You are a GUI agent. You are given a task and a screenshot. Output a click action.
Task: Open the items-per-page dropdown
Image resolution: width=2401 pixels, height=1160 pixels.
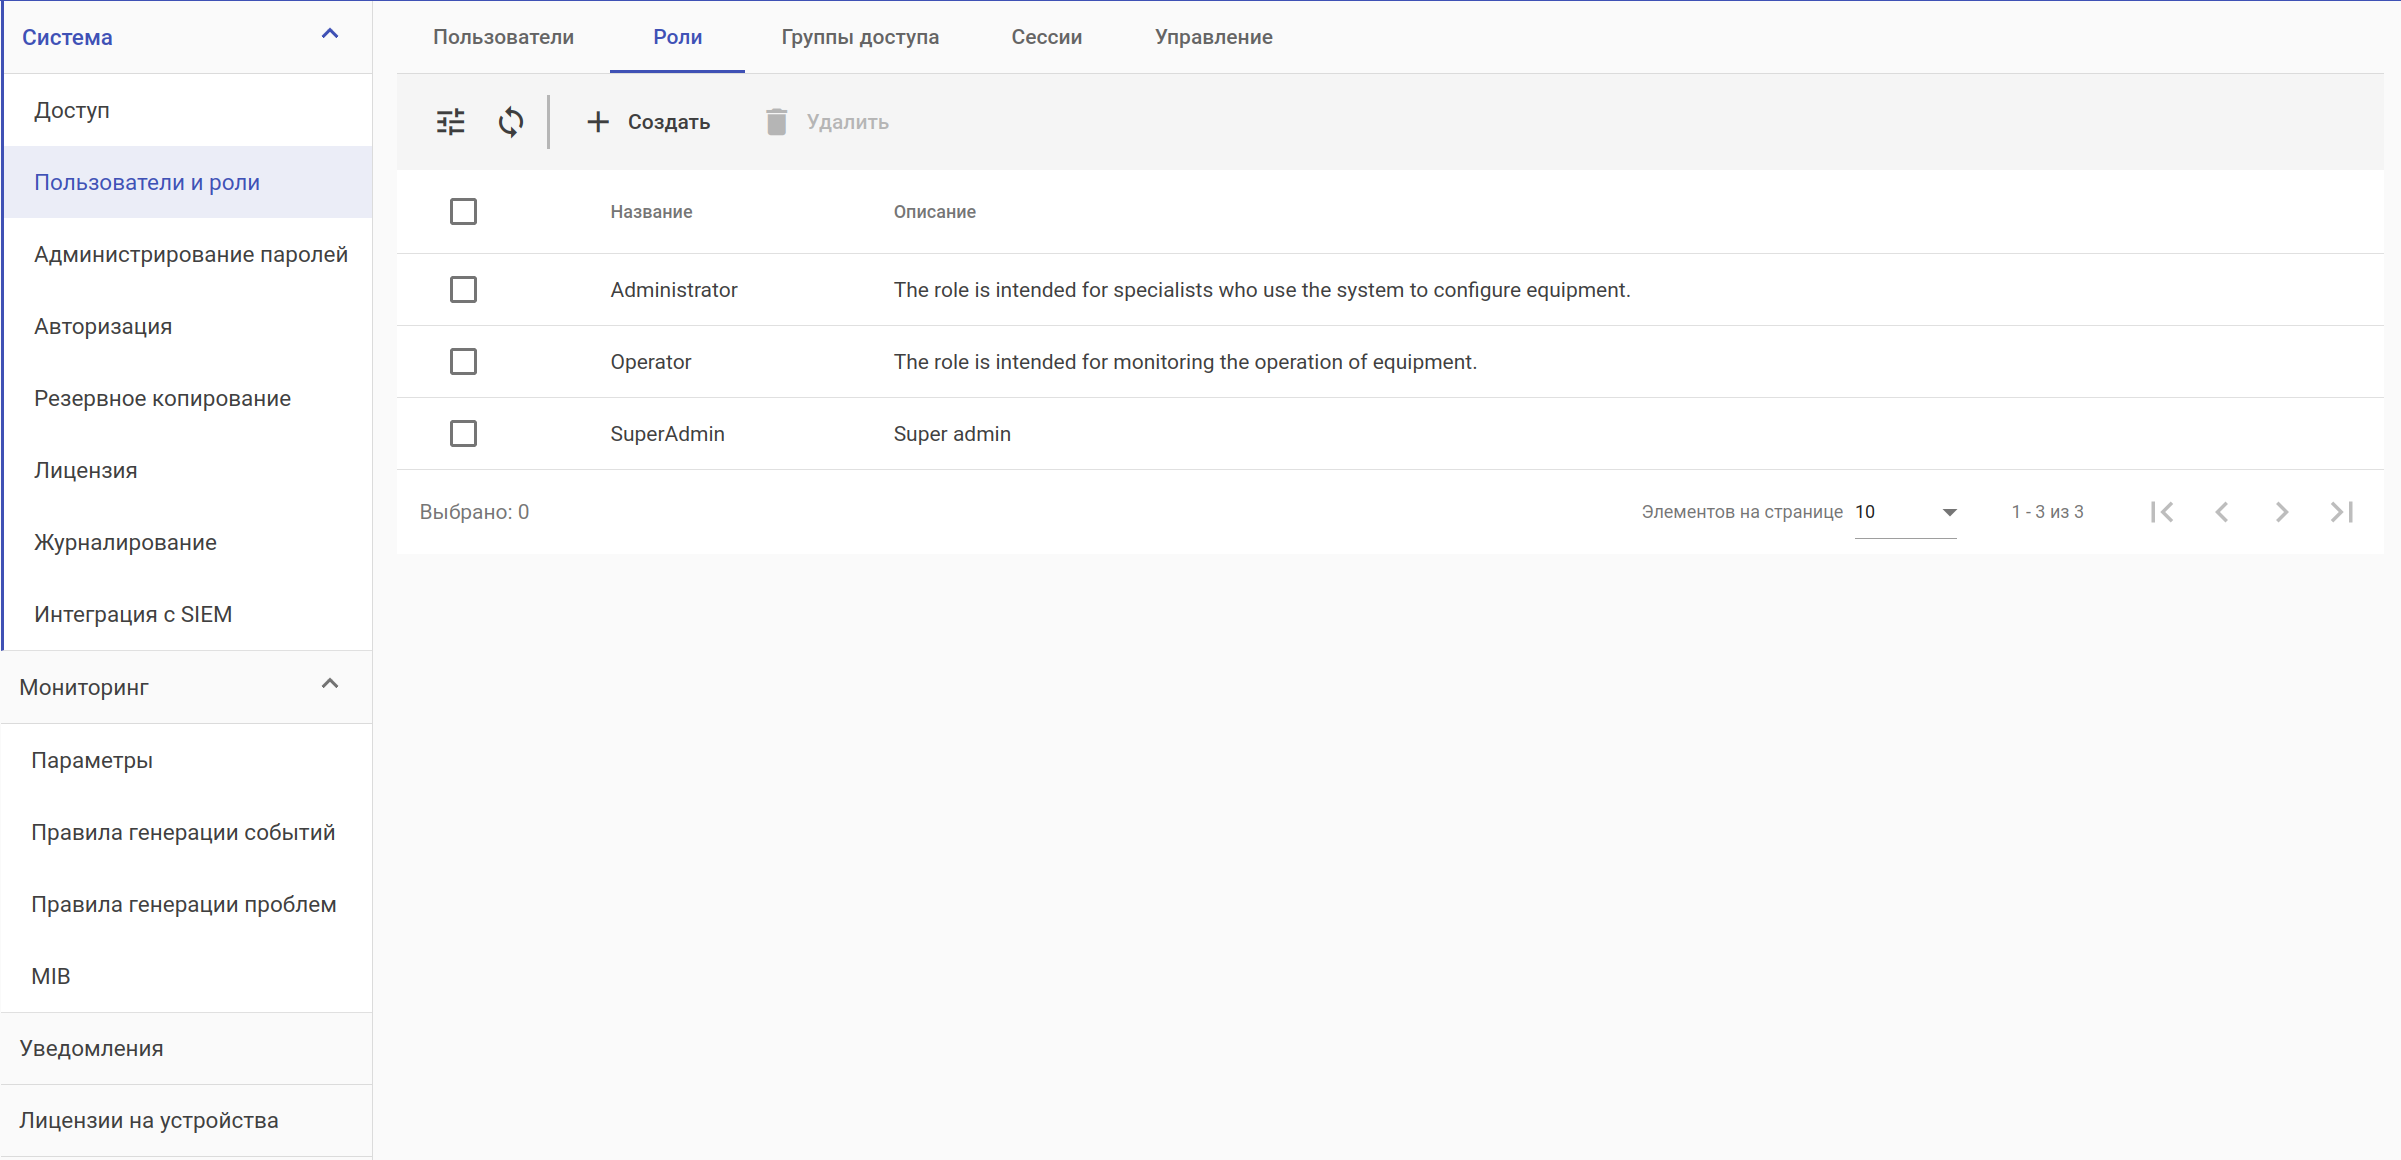click(x=1905, y=512)
